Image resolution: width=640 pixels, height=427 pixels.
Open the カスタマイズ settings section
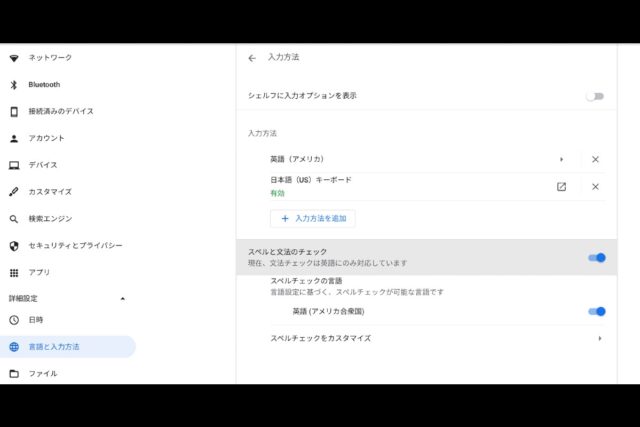(50, 191)
